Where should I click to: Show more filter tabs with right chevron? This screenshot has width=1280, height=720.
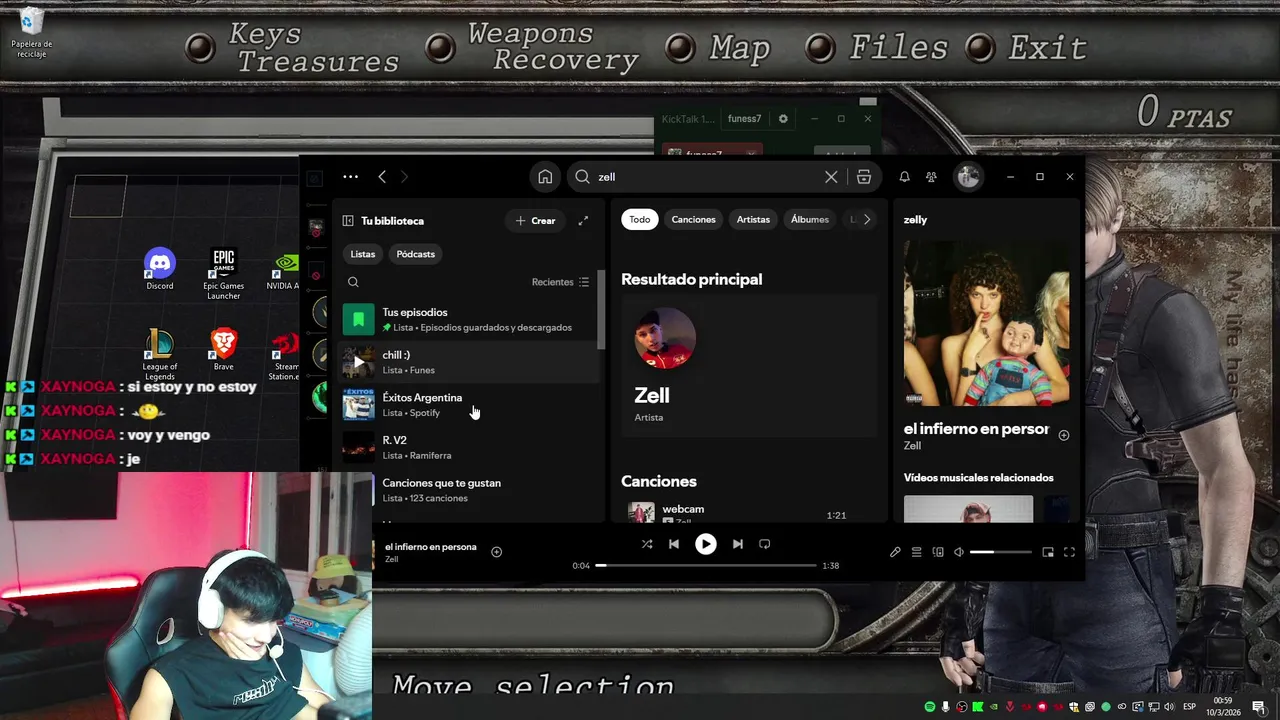(x=866, y=220)
